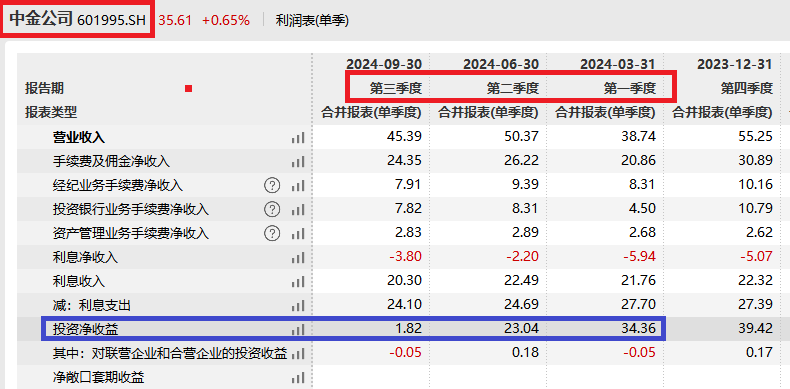Click 投资净收益 value 34.36
Viewport: 790px width, 389px height.
coord(638,329)
